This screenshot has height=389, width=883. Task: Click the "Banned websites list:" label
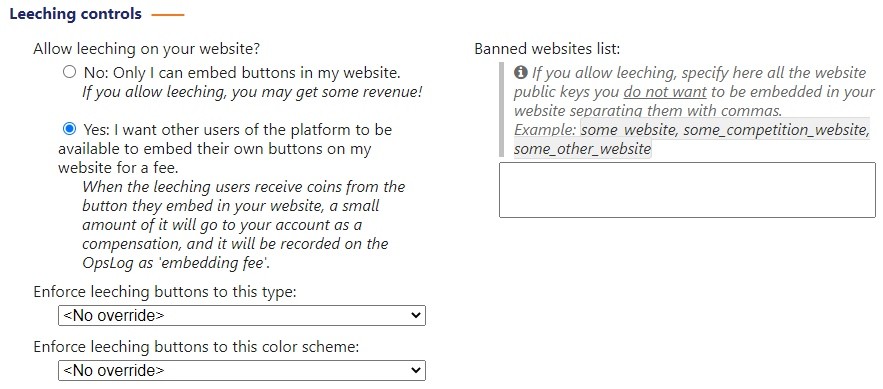(547, 49)
